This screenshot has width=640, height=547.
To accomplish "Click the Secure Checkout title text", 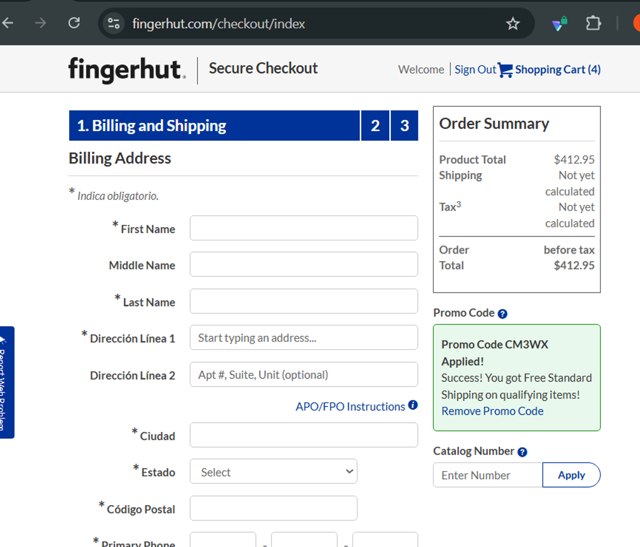I will (263, 68).
